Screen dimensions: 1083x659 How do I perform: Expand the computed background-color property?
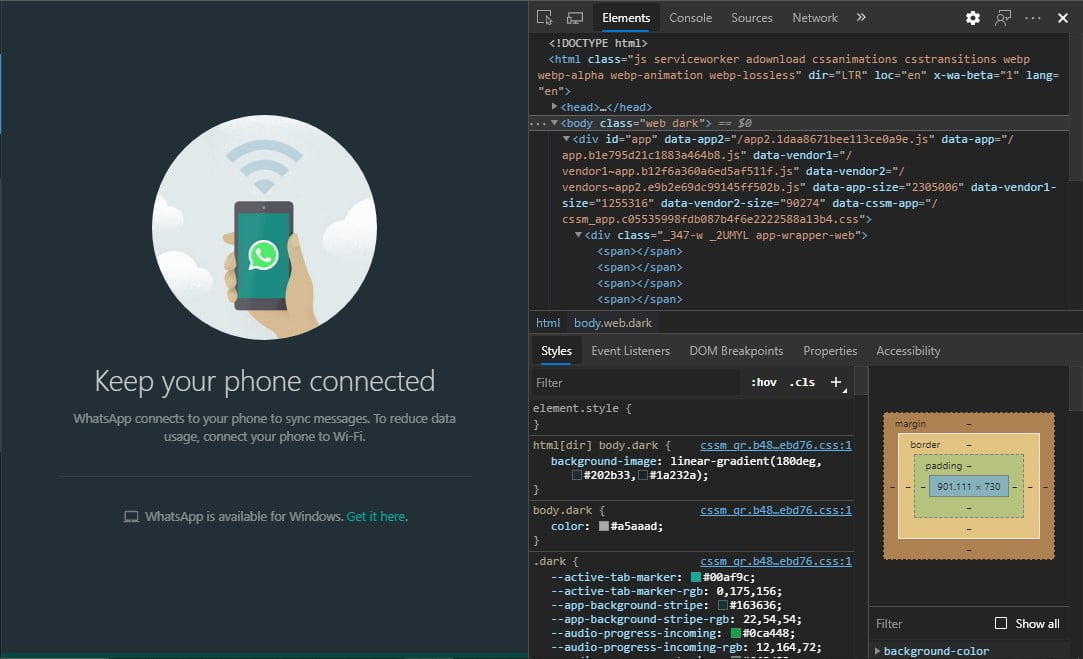[x=877, y=651]
